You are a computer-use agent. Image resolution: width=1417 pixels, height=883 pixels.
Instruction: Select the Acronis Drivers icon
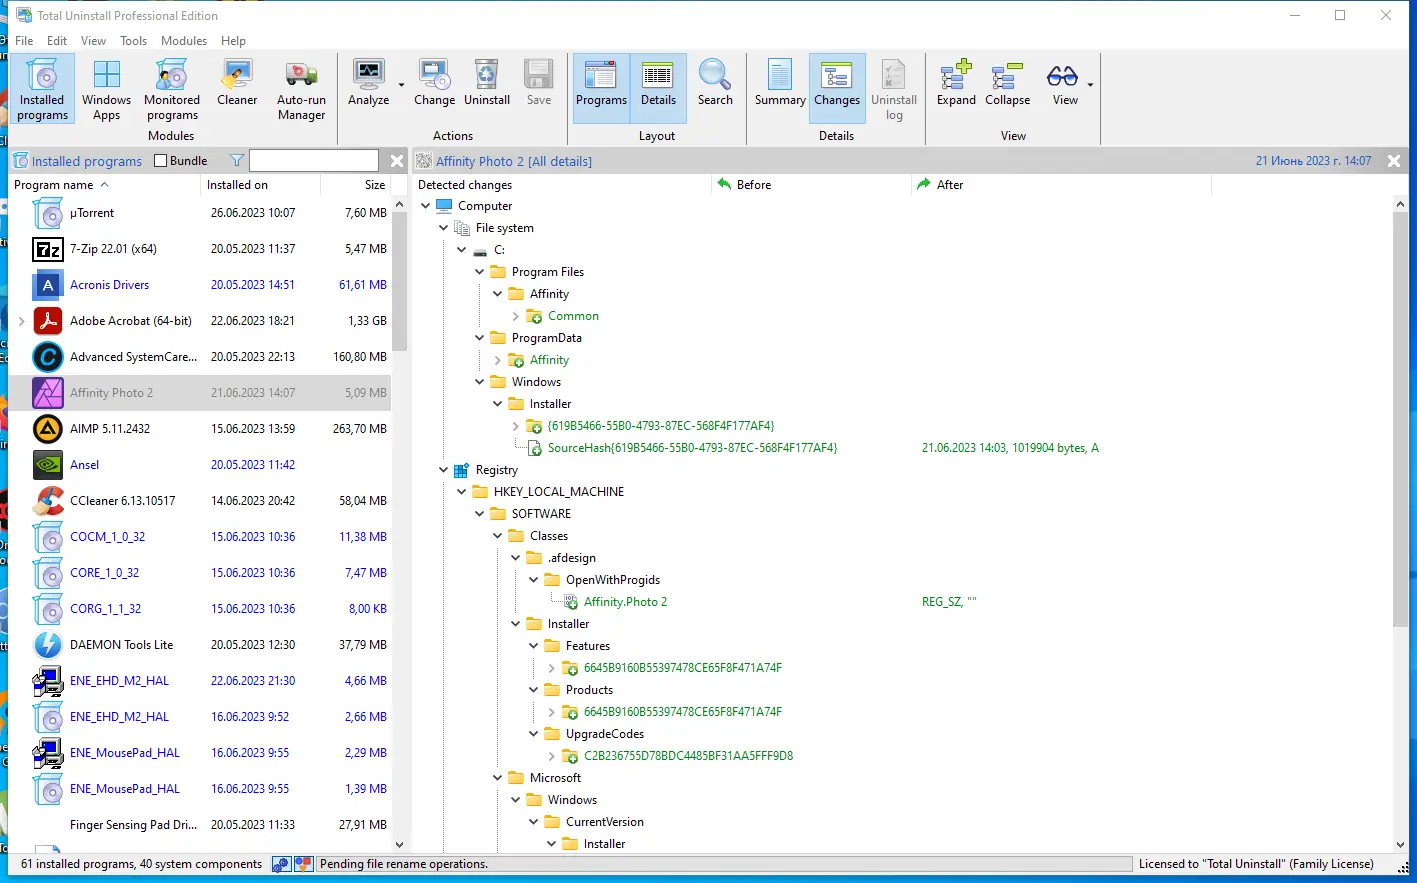click(48, 285)
